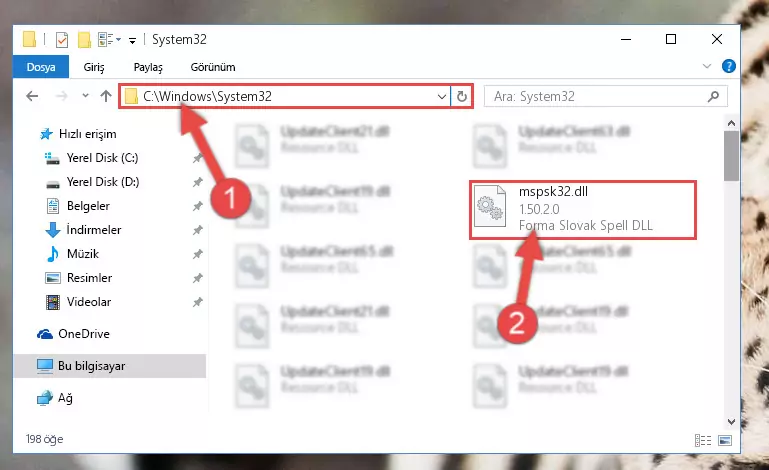Viewport: 769px width, 470px height.
Task: Click the vertical scrollbar thumb
Action: pyautogui.click(x=731, y=156)
